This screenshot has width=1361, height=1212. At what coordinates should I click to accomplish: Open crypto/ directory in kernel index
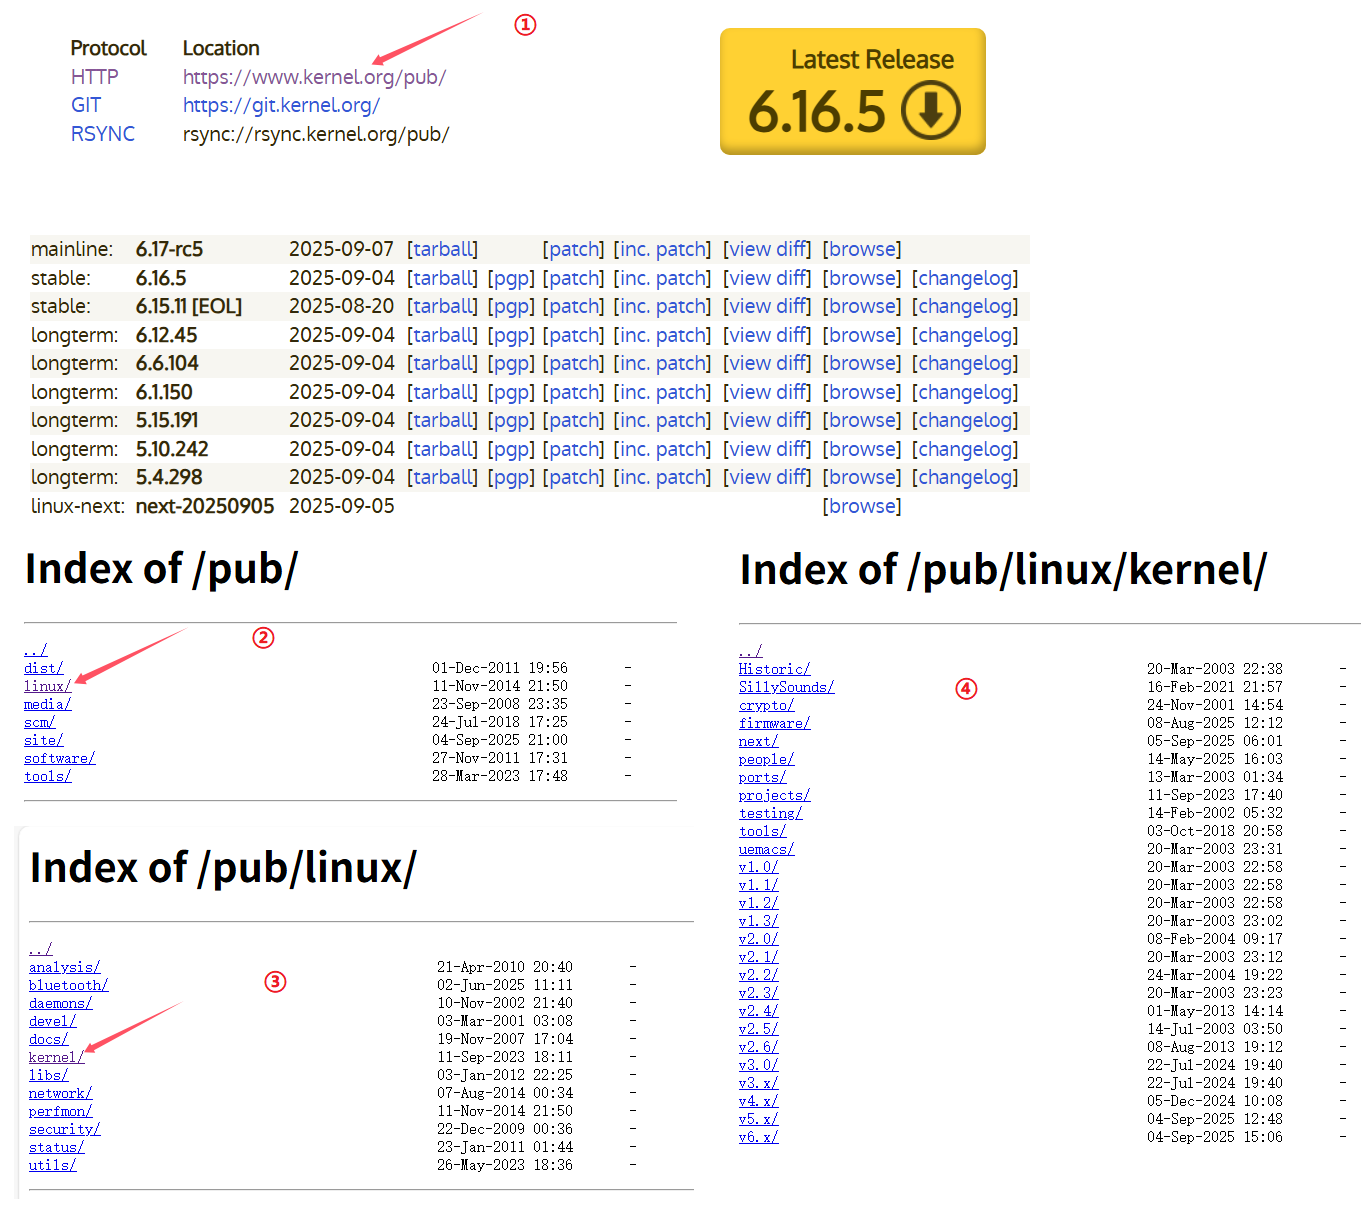point(766,705)
